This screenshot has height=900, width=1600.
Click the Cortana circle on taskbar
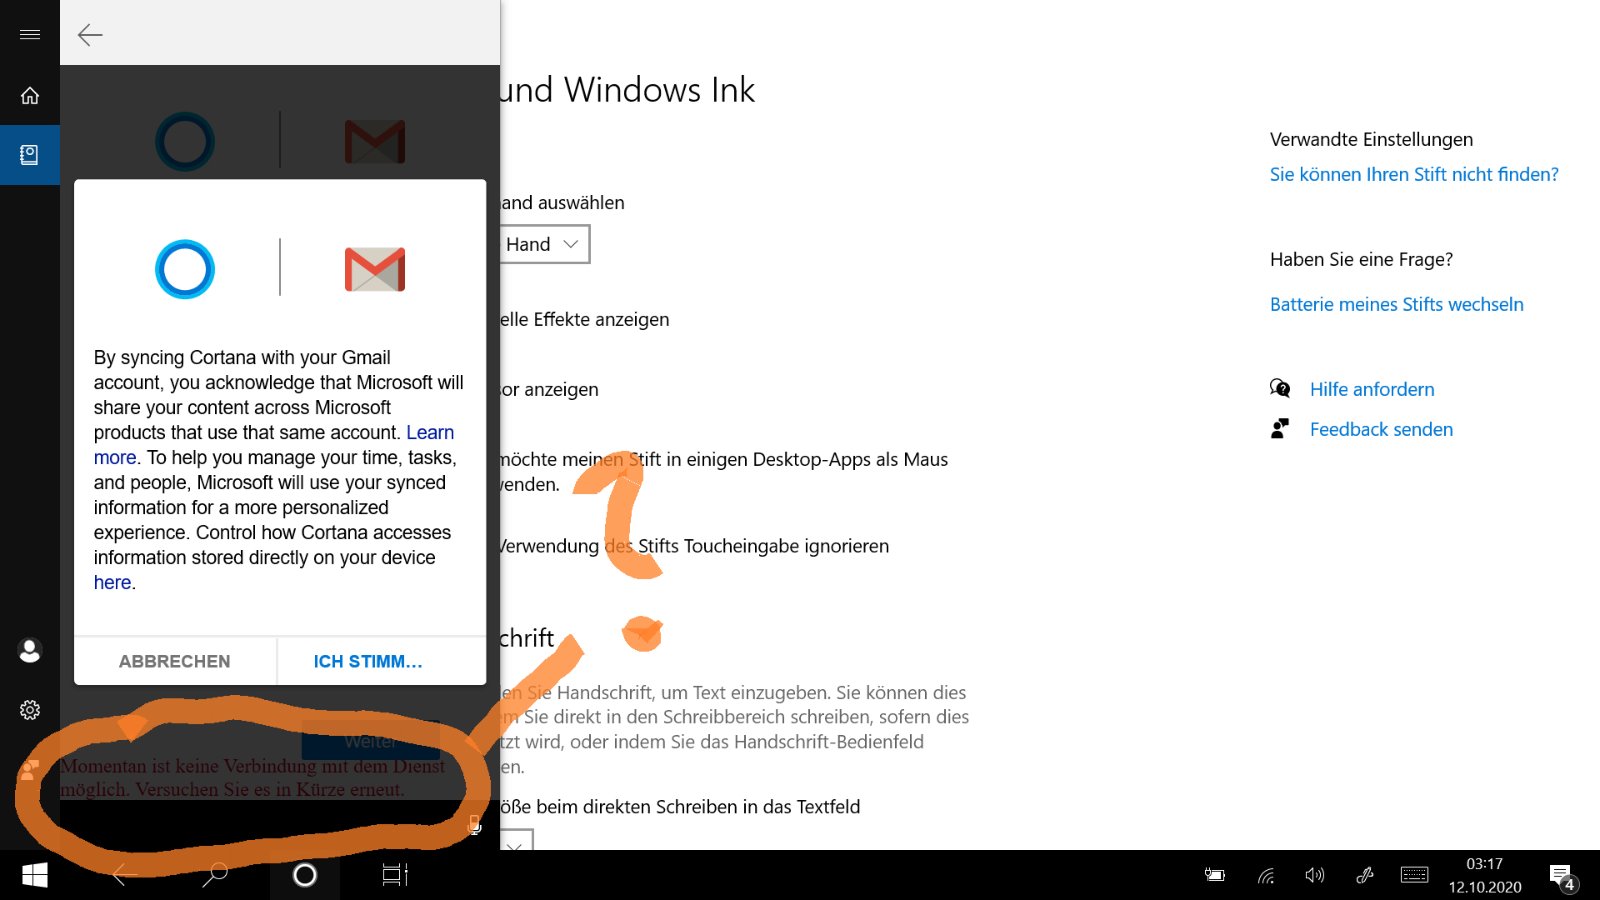(305, 875)
